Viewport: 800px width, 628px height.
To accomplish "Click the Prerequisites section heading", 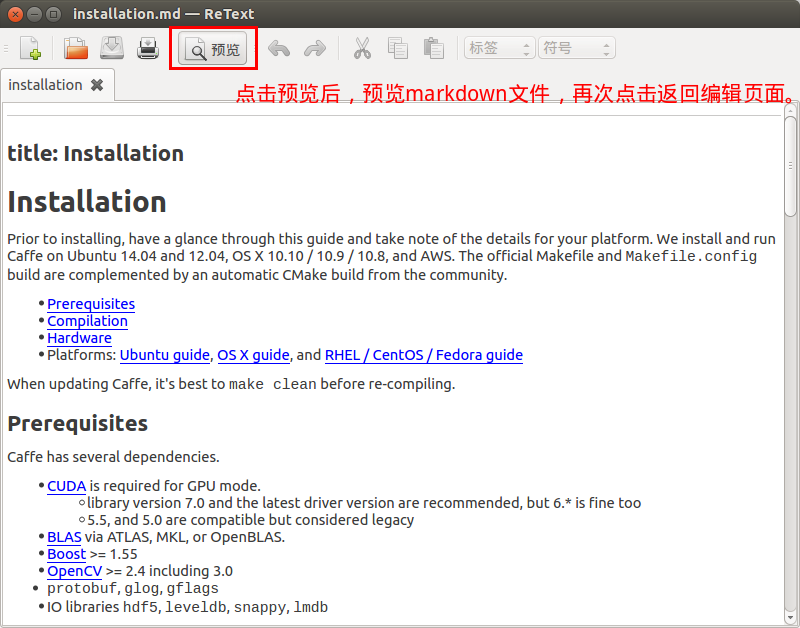I will click(78, 424).
